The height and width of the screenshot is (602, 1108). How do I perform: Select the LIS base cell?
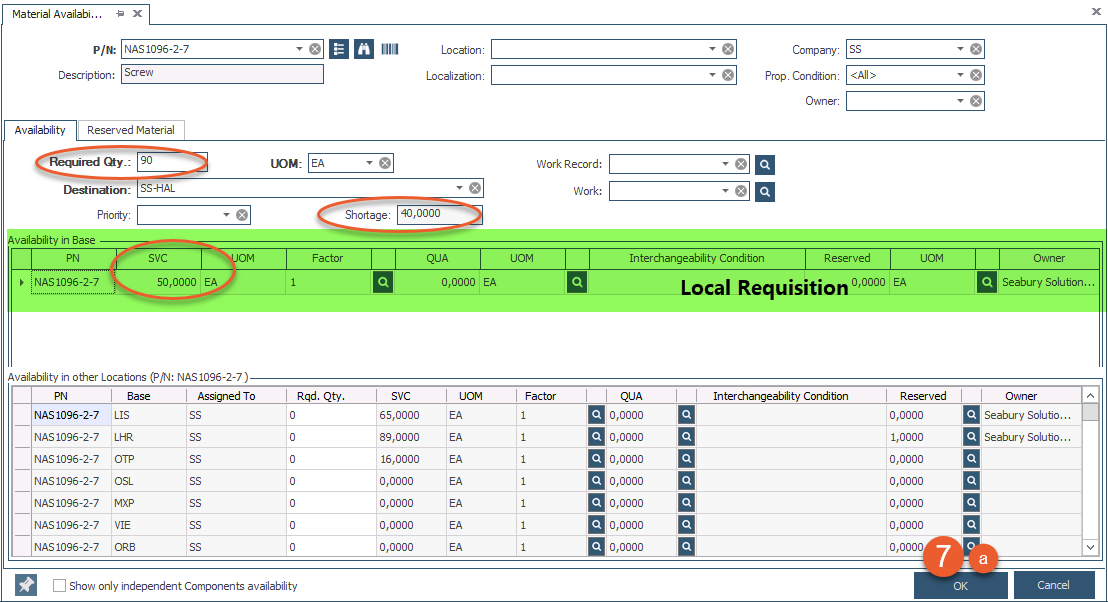click(x=148, y=415)
